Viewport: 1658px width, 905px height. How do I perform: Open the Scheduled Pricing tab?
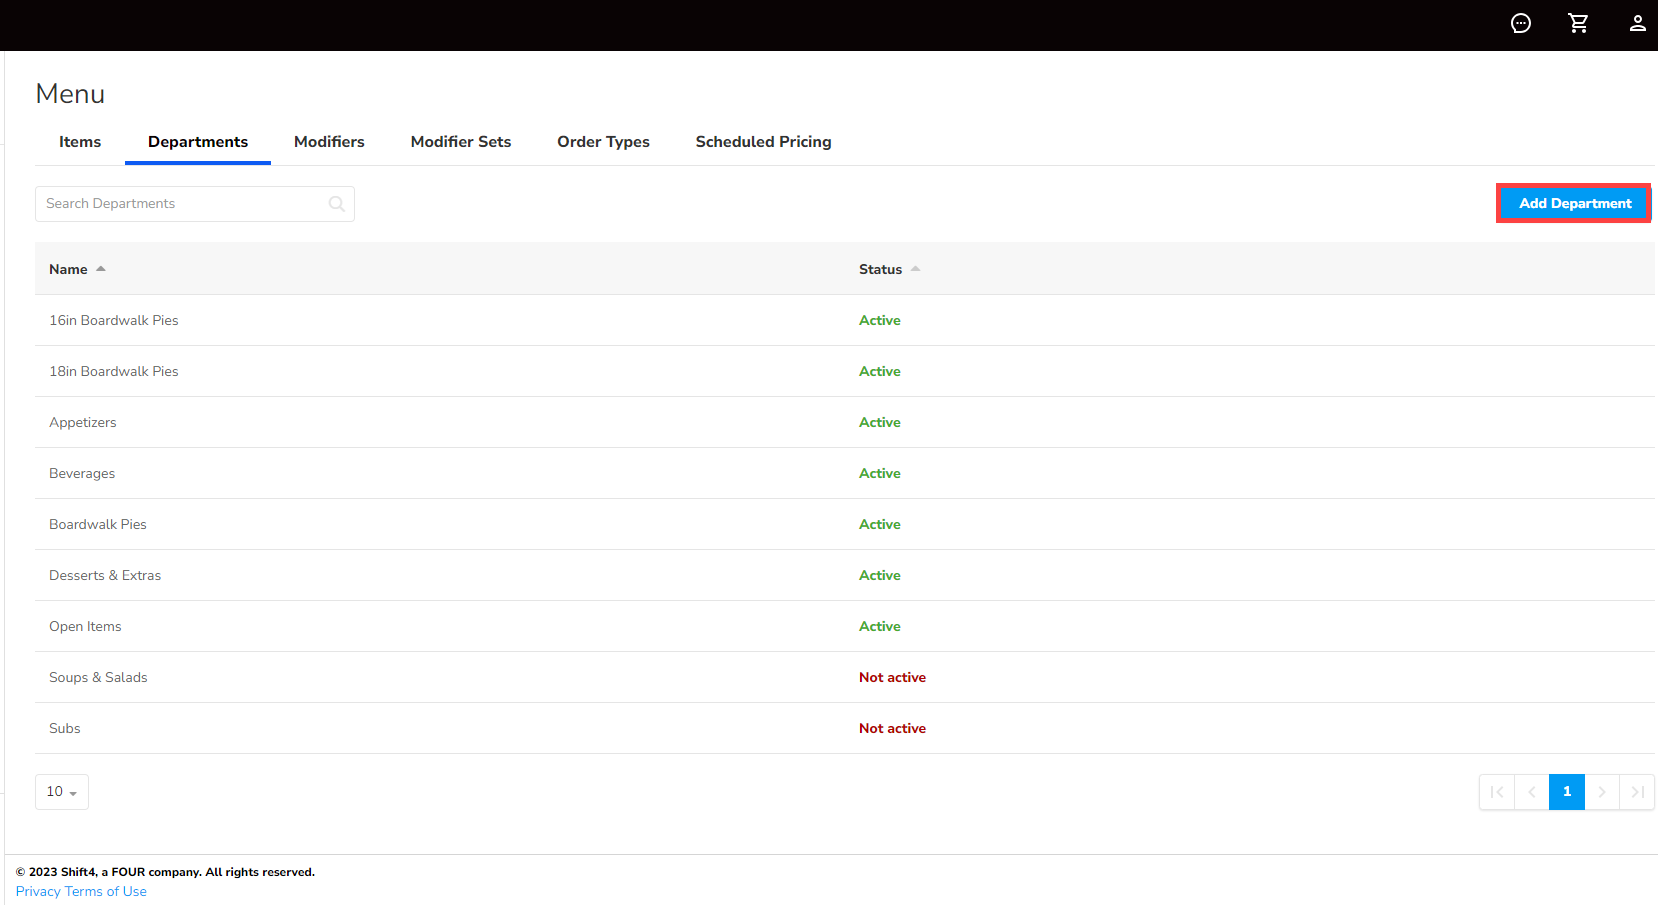pyautogui.click(x=763, y=142)
